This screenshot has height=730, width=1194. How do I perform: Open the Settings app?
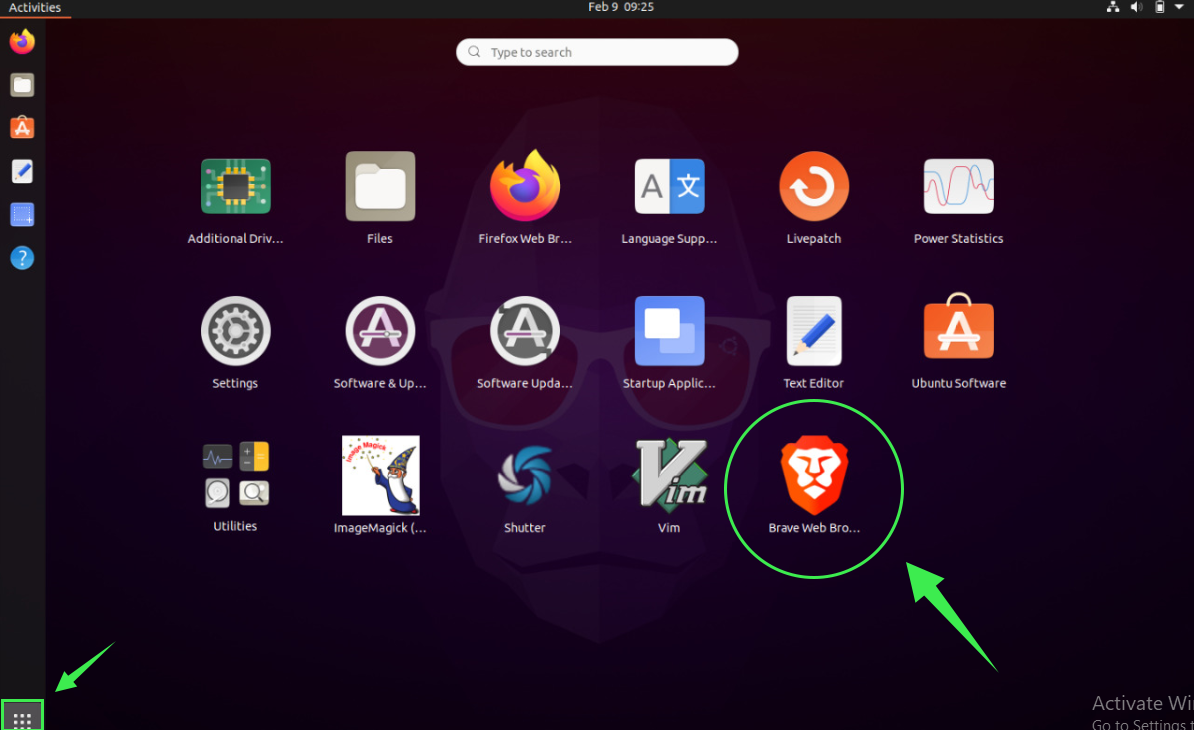click(235, 331)
